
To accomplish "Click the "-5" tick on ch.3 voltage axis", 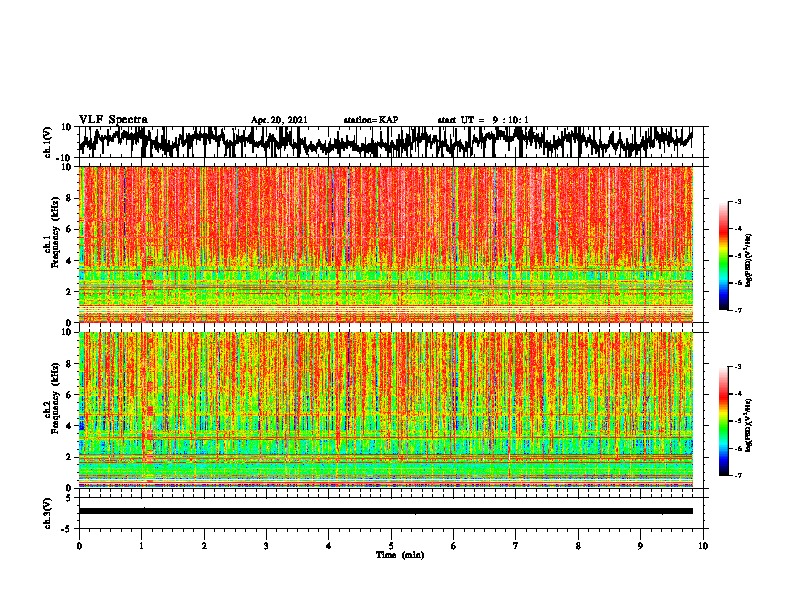I will 67,529.
